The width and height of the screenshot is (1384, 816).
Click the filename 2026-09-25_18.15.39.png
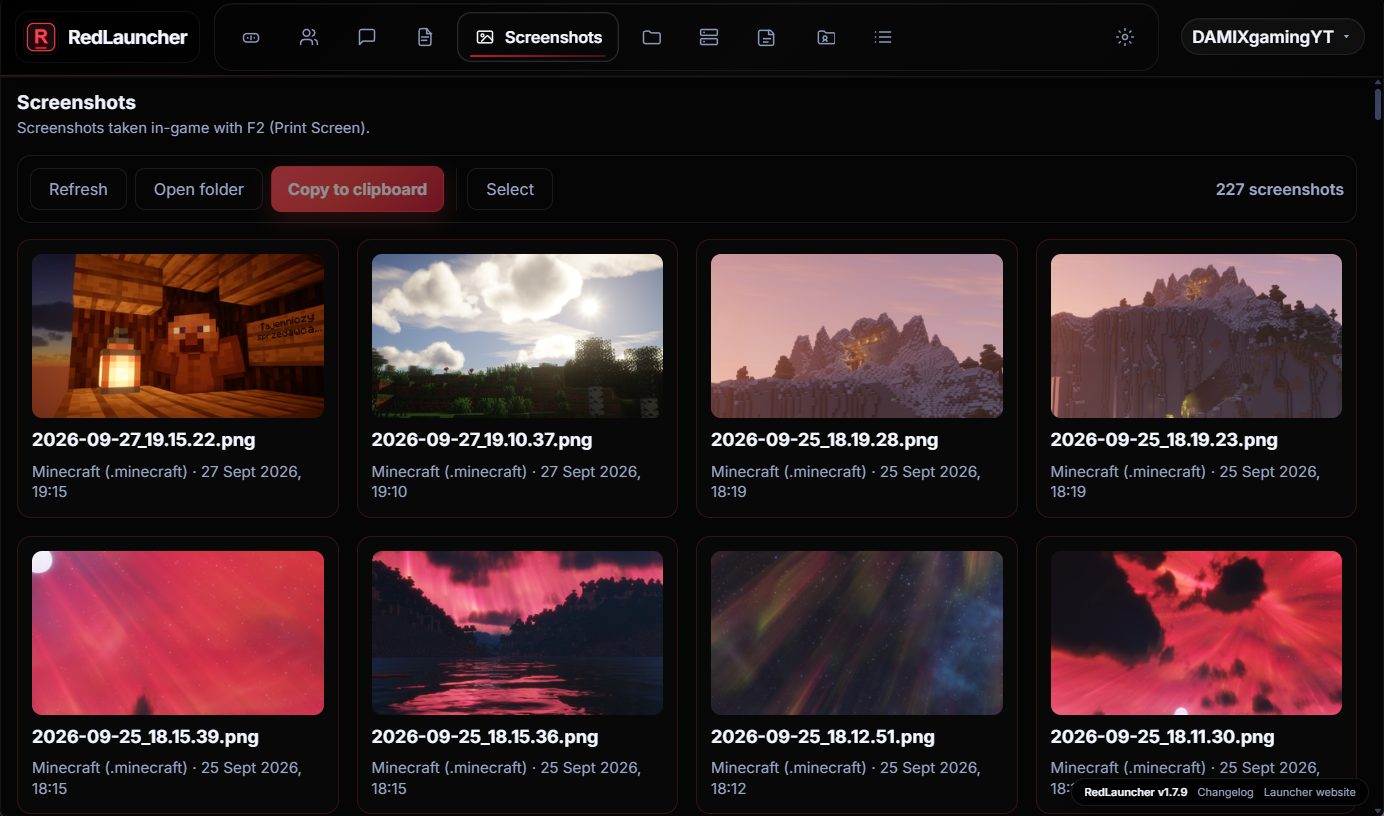coord(145,737)
